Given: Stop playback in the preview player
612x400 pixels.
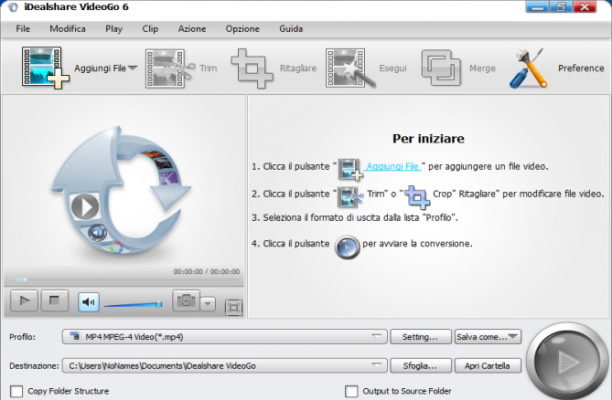Looking at the screenshot, I should click(x=54, y=300).
